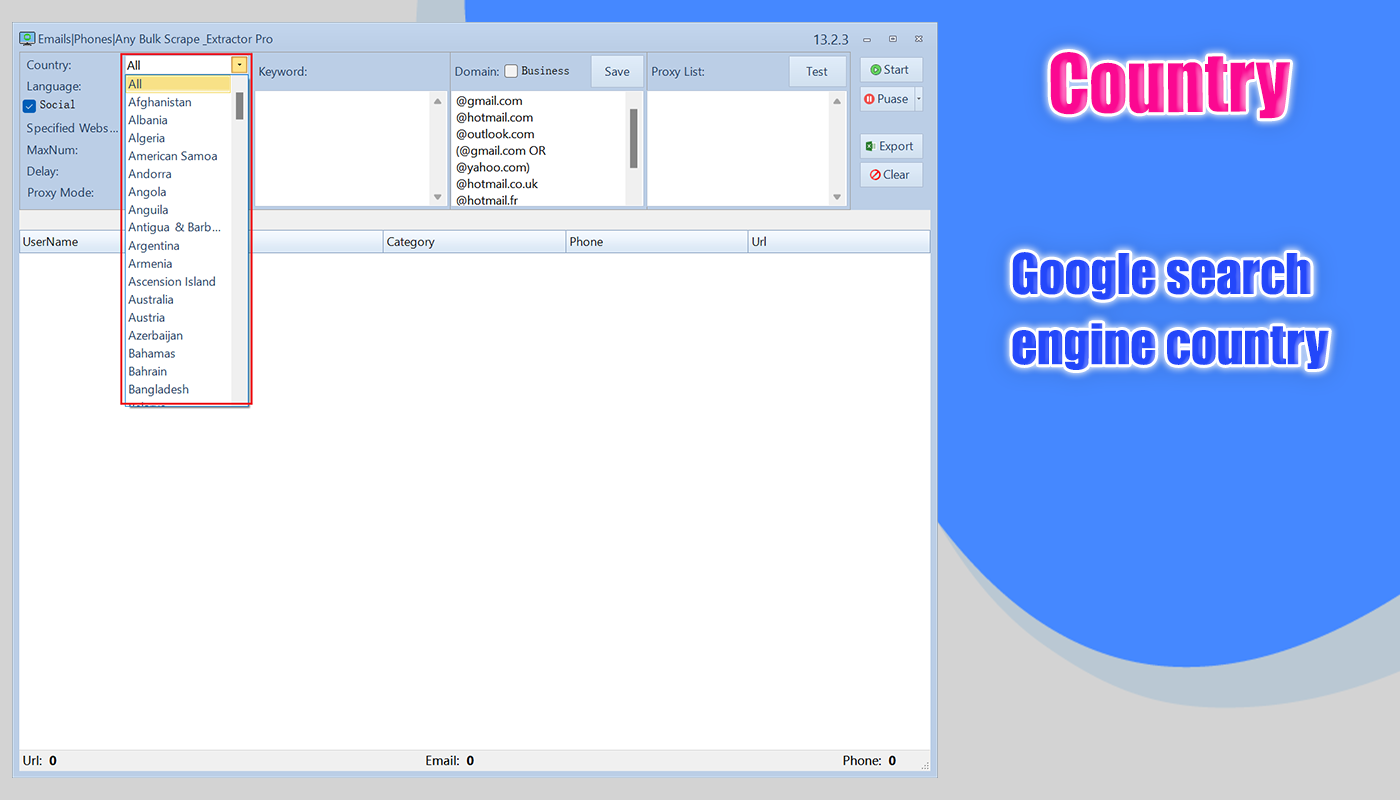Screen dimensions: 1400x800
Task: Pick Azerbaijan from the country list
Action: click(178, 336)
